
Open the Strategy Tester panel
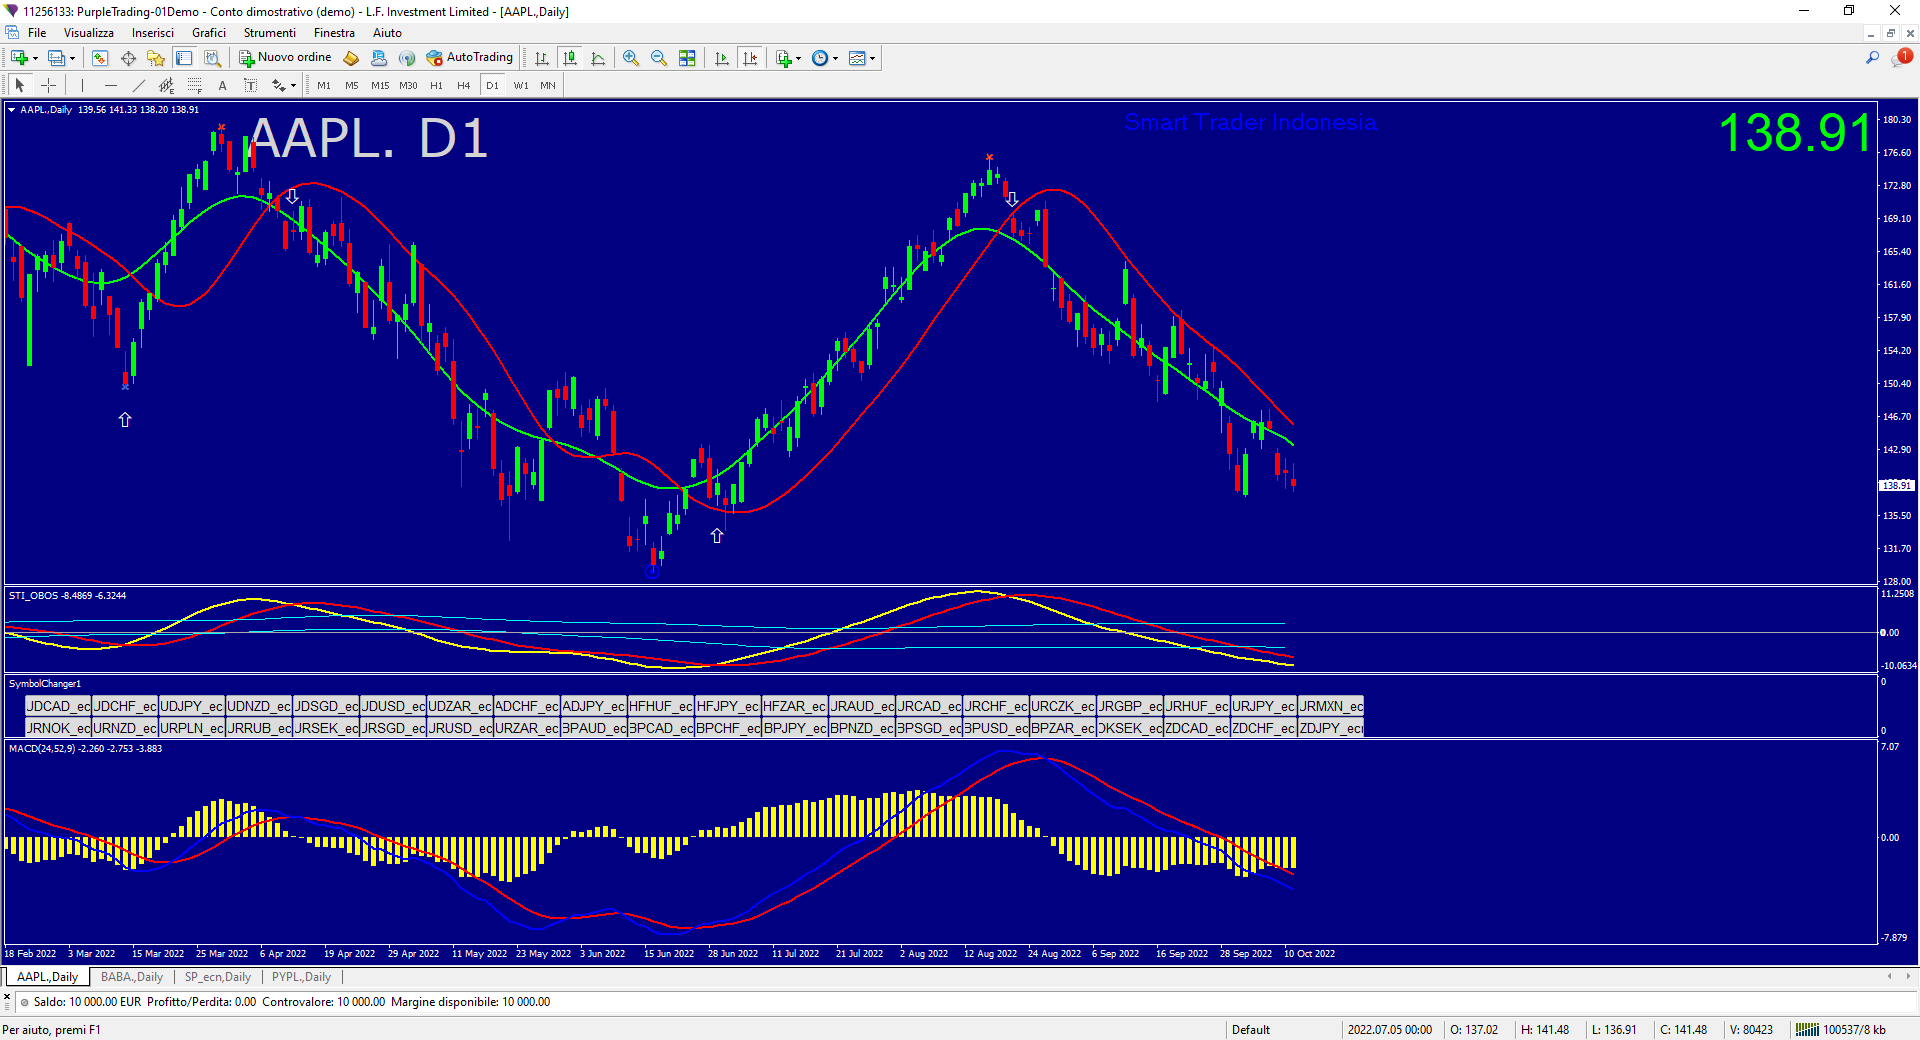pos(212,58)
